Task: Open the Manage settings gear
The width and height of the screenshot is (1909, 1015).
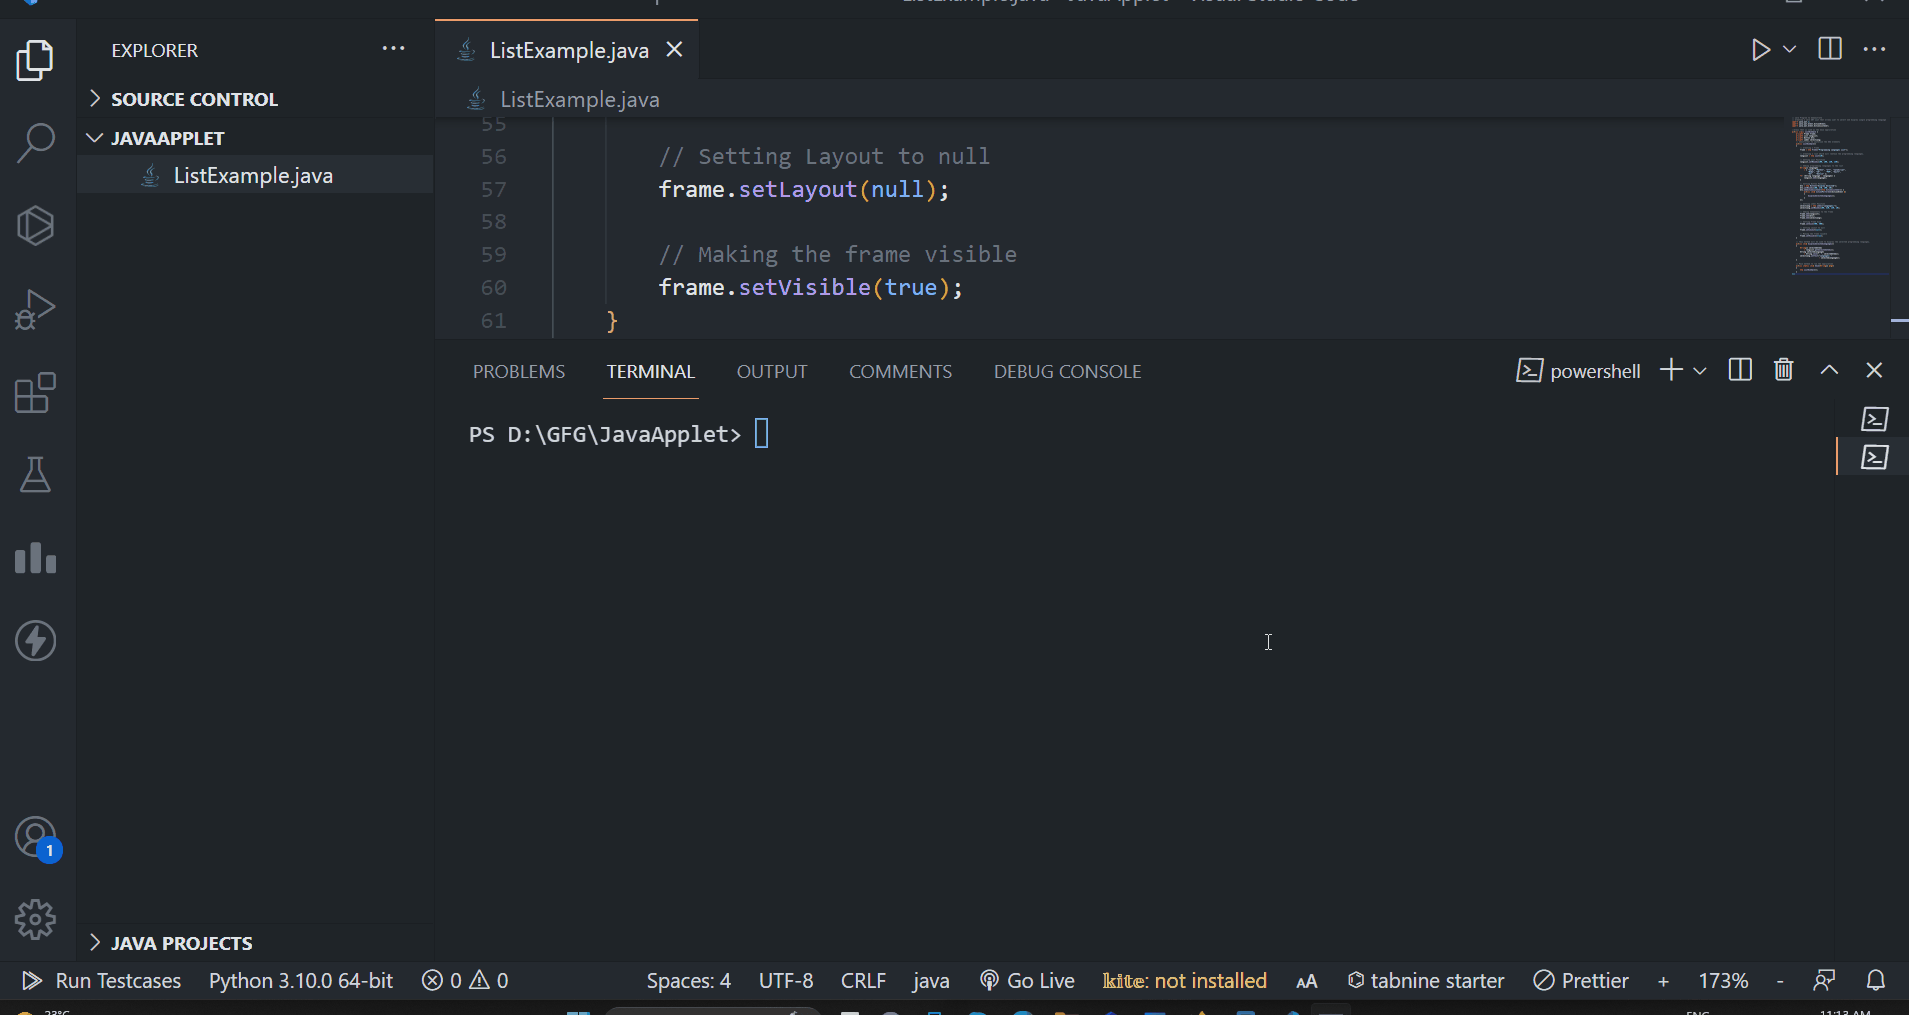Action: tap(36, 919)
